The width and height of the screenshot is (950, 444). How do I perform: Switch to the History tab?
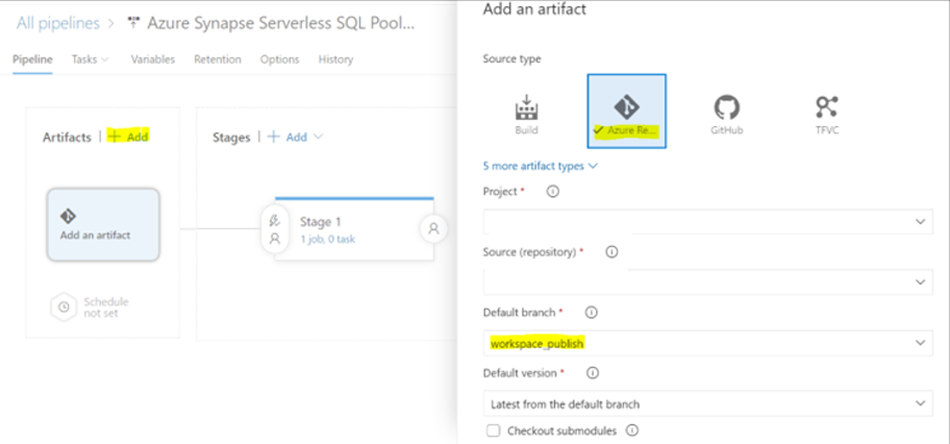click(336, 59)
